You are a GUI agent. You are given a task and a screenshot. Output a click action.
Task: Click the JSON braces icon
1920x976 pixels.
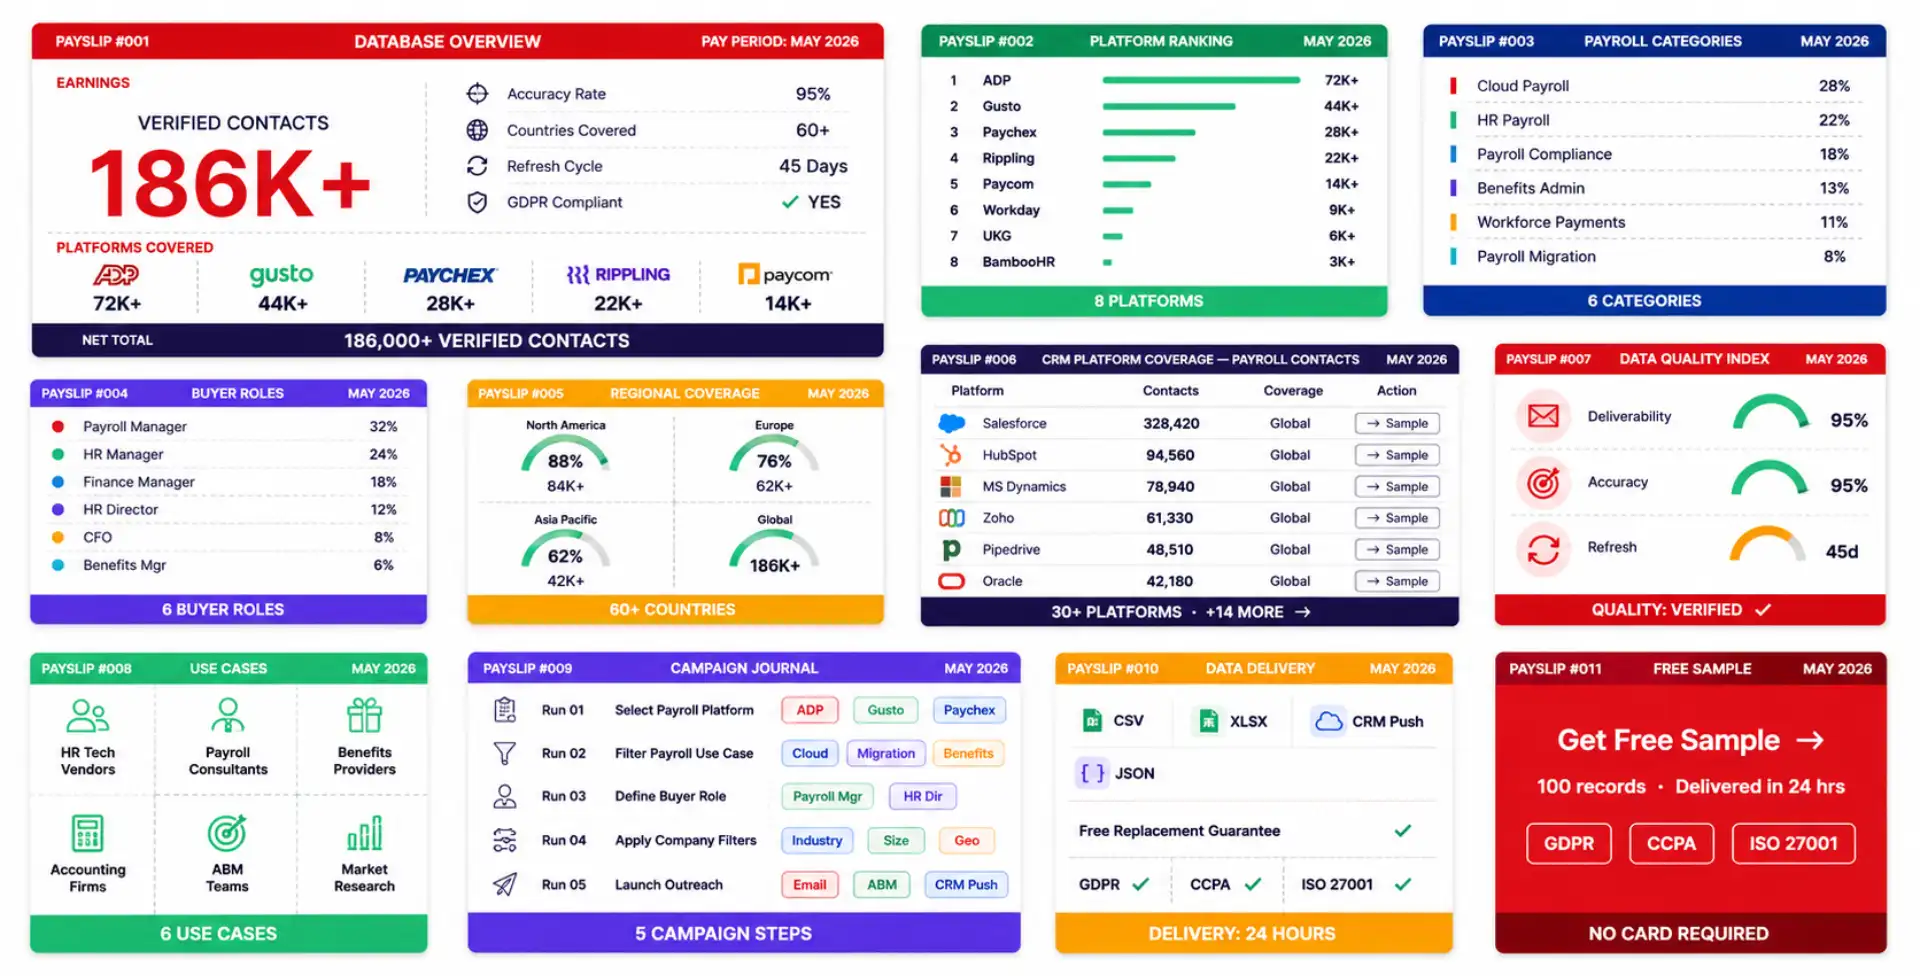(x=1092, y=773)
